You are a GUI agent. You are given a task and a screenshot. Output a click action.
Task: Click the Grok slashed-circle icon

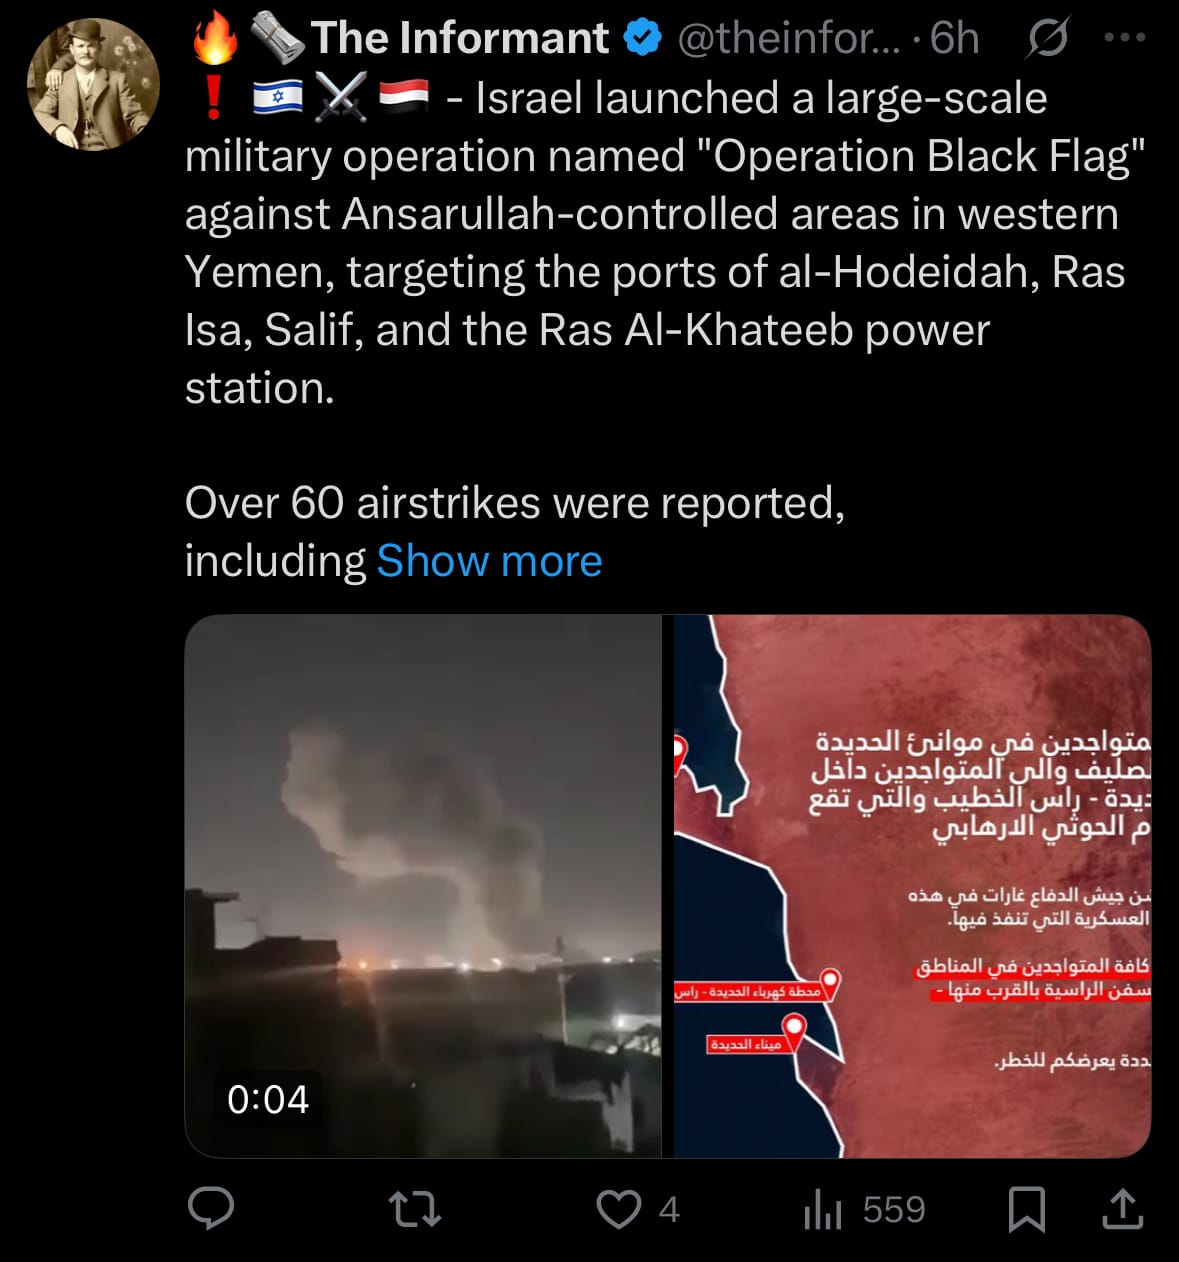click(x=1047, y=38)
